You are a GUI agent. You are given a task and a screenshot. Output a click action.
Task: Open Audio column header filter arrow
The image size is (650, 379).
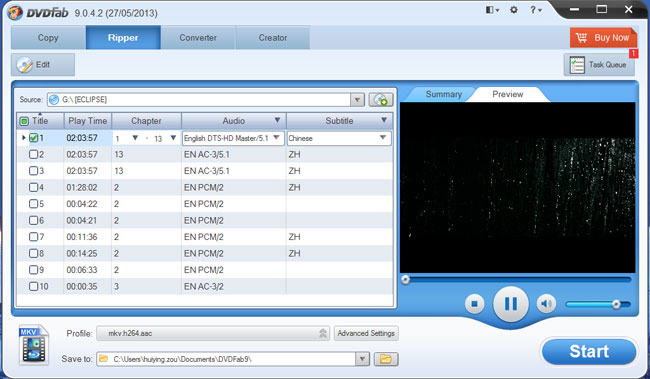tap(277, 120)
